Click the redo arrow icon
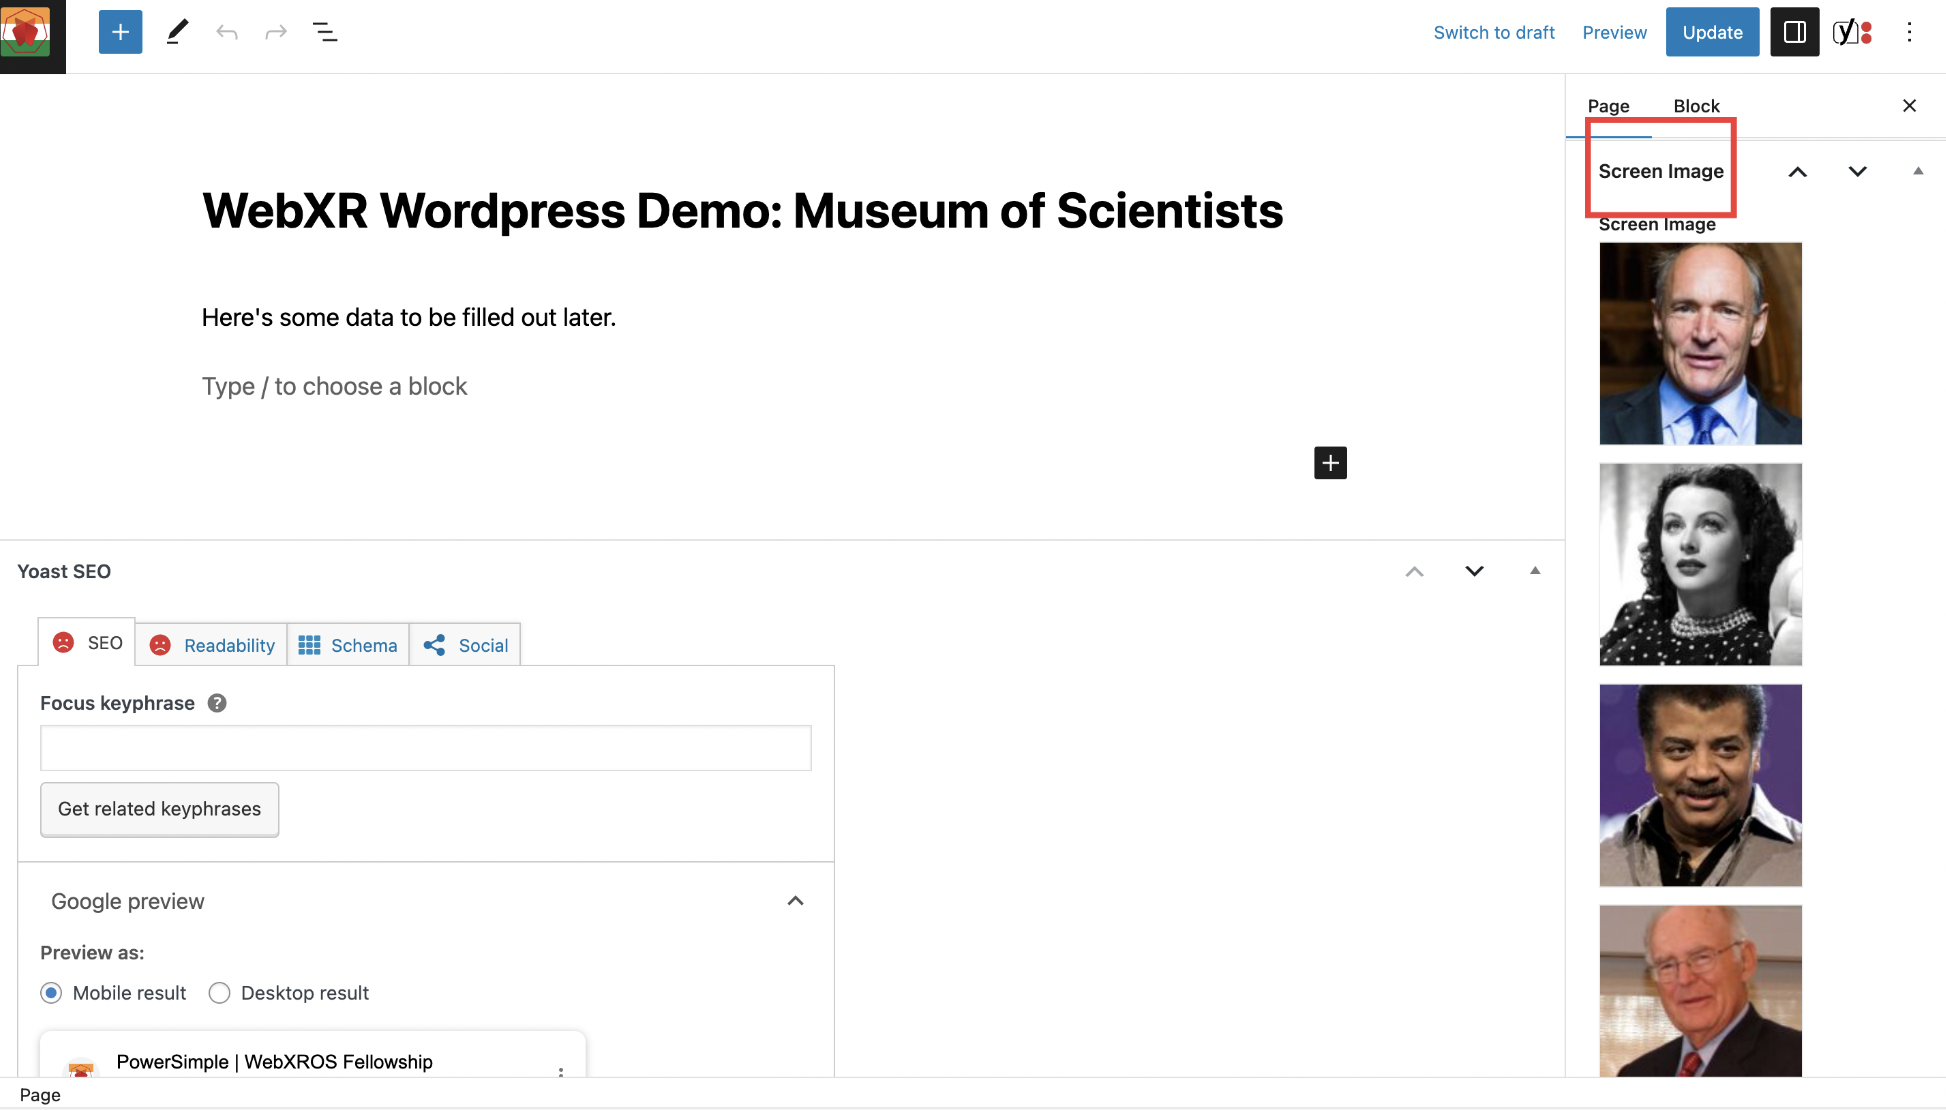Image resolution: width=1946 pixels, height=1110 pixels. tap(277, 32)
